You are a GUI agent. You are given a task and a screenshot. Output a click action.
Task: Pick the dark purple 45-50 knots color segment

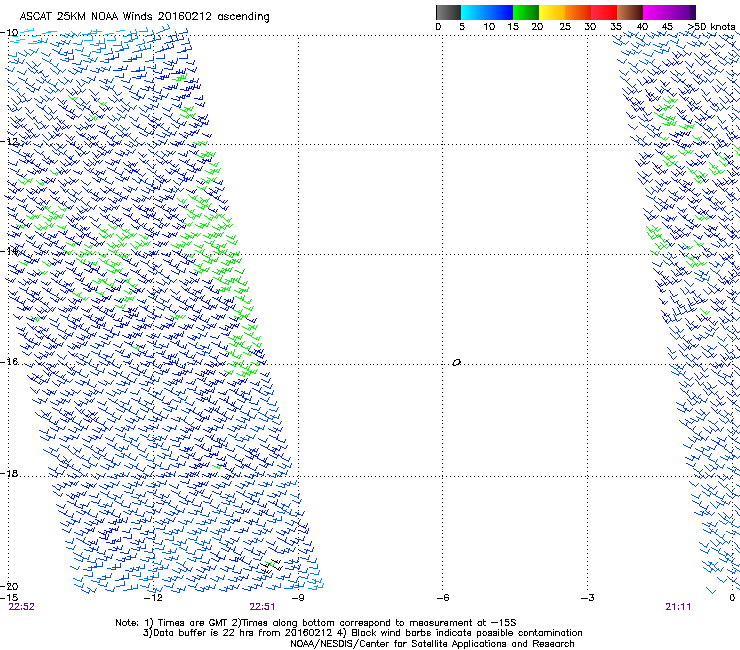pos(682,12)
